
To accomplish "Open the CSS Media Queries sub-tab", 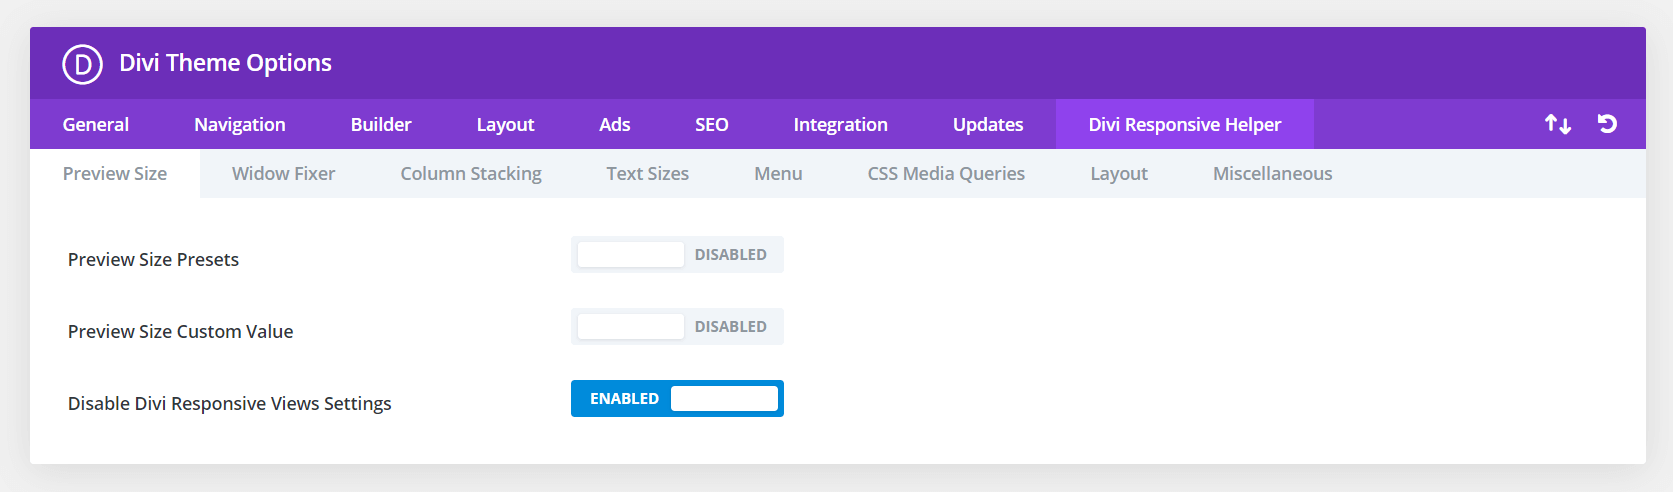I will coord(946,173).
